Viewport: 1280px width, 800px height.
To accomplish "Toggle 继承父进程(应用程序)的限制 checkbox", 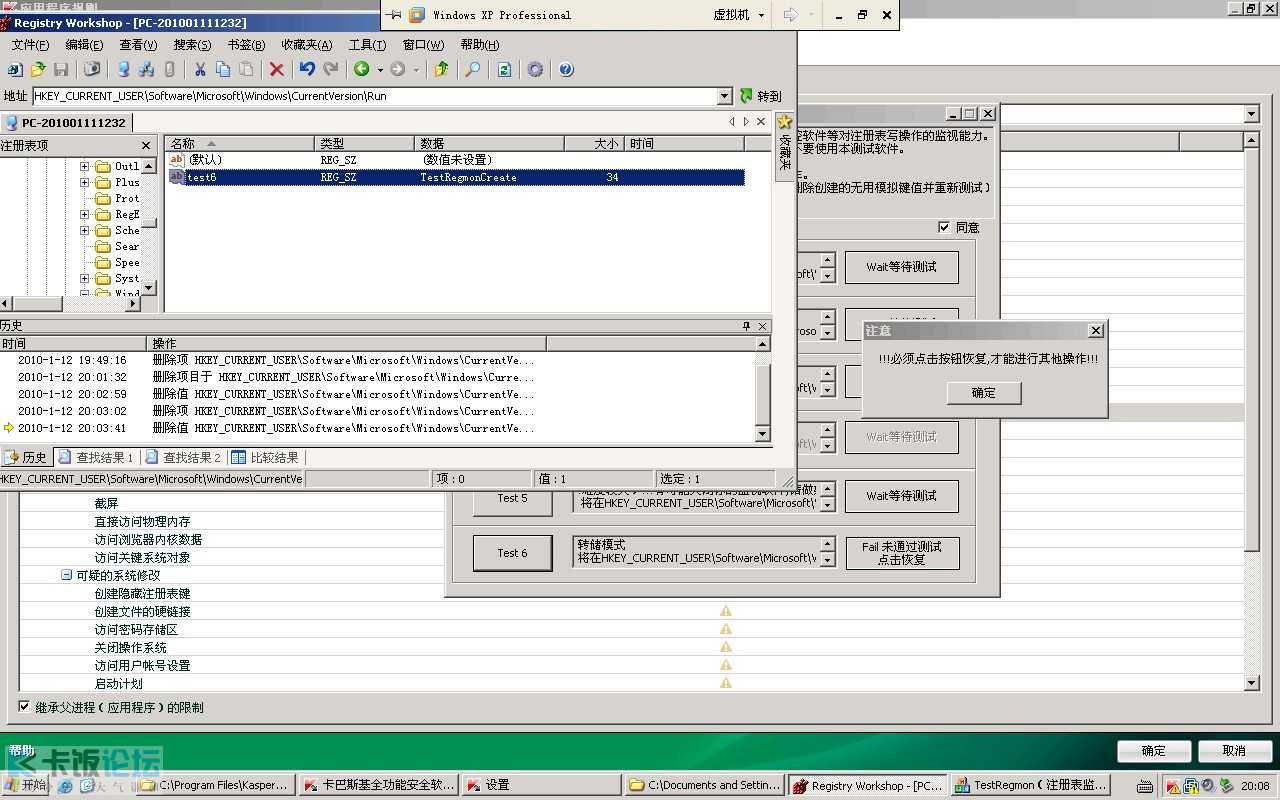I will pos(25,707).
